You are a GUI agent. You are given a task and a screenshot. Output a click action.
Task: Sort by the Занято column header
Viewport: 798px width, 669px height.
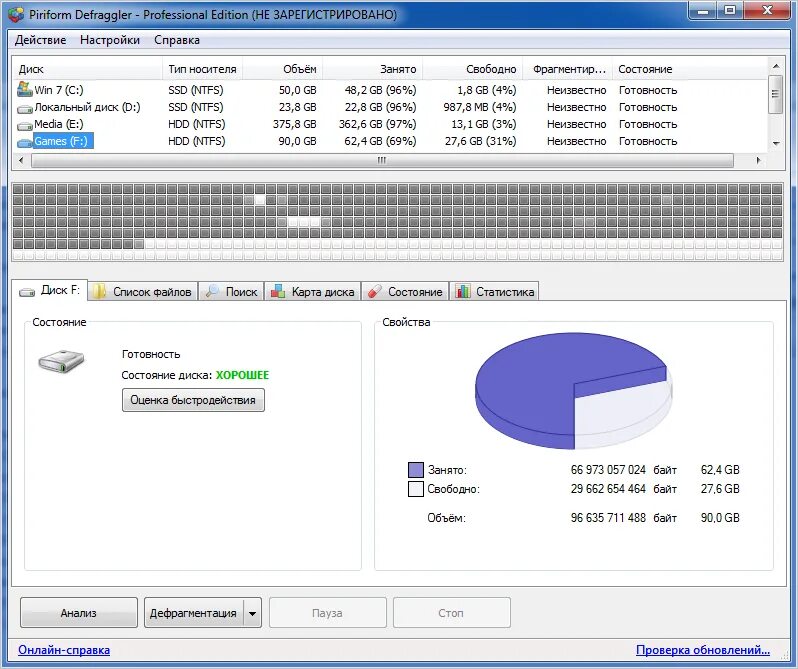pos(373,69)
